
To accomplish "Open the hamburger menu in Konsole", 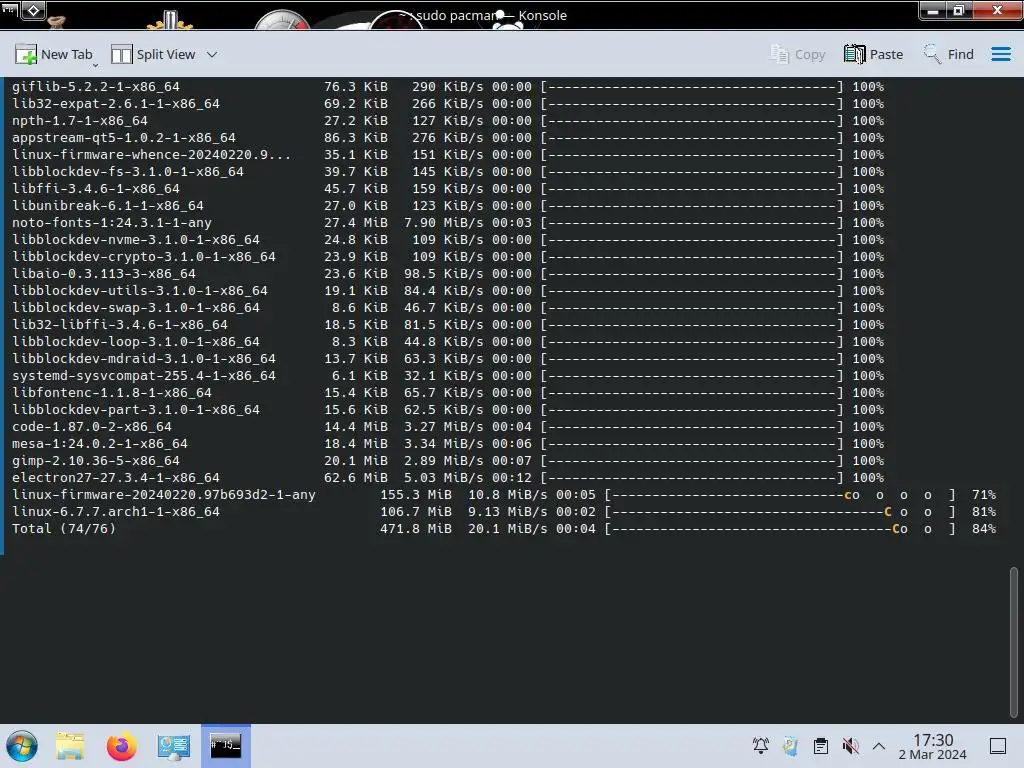I will (1000, 54).
